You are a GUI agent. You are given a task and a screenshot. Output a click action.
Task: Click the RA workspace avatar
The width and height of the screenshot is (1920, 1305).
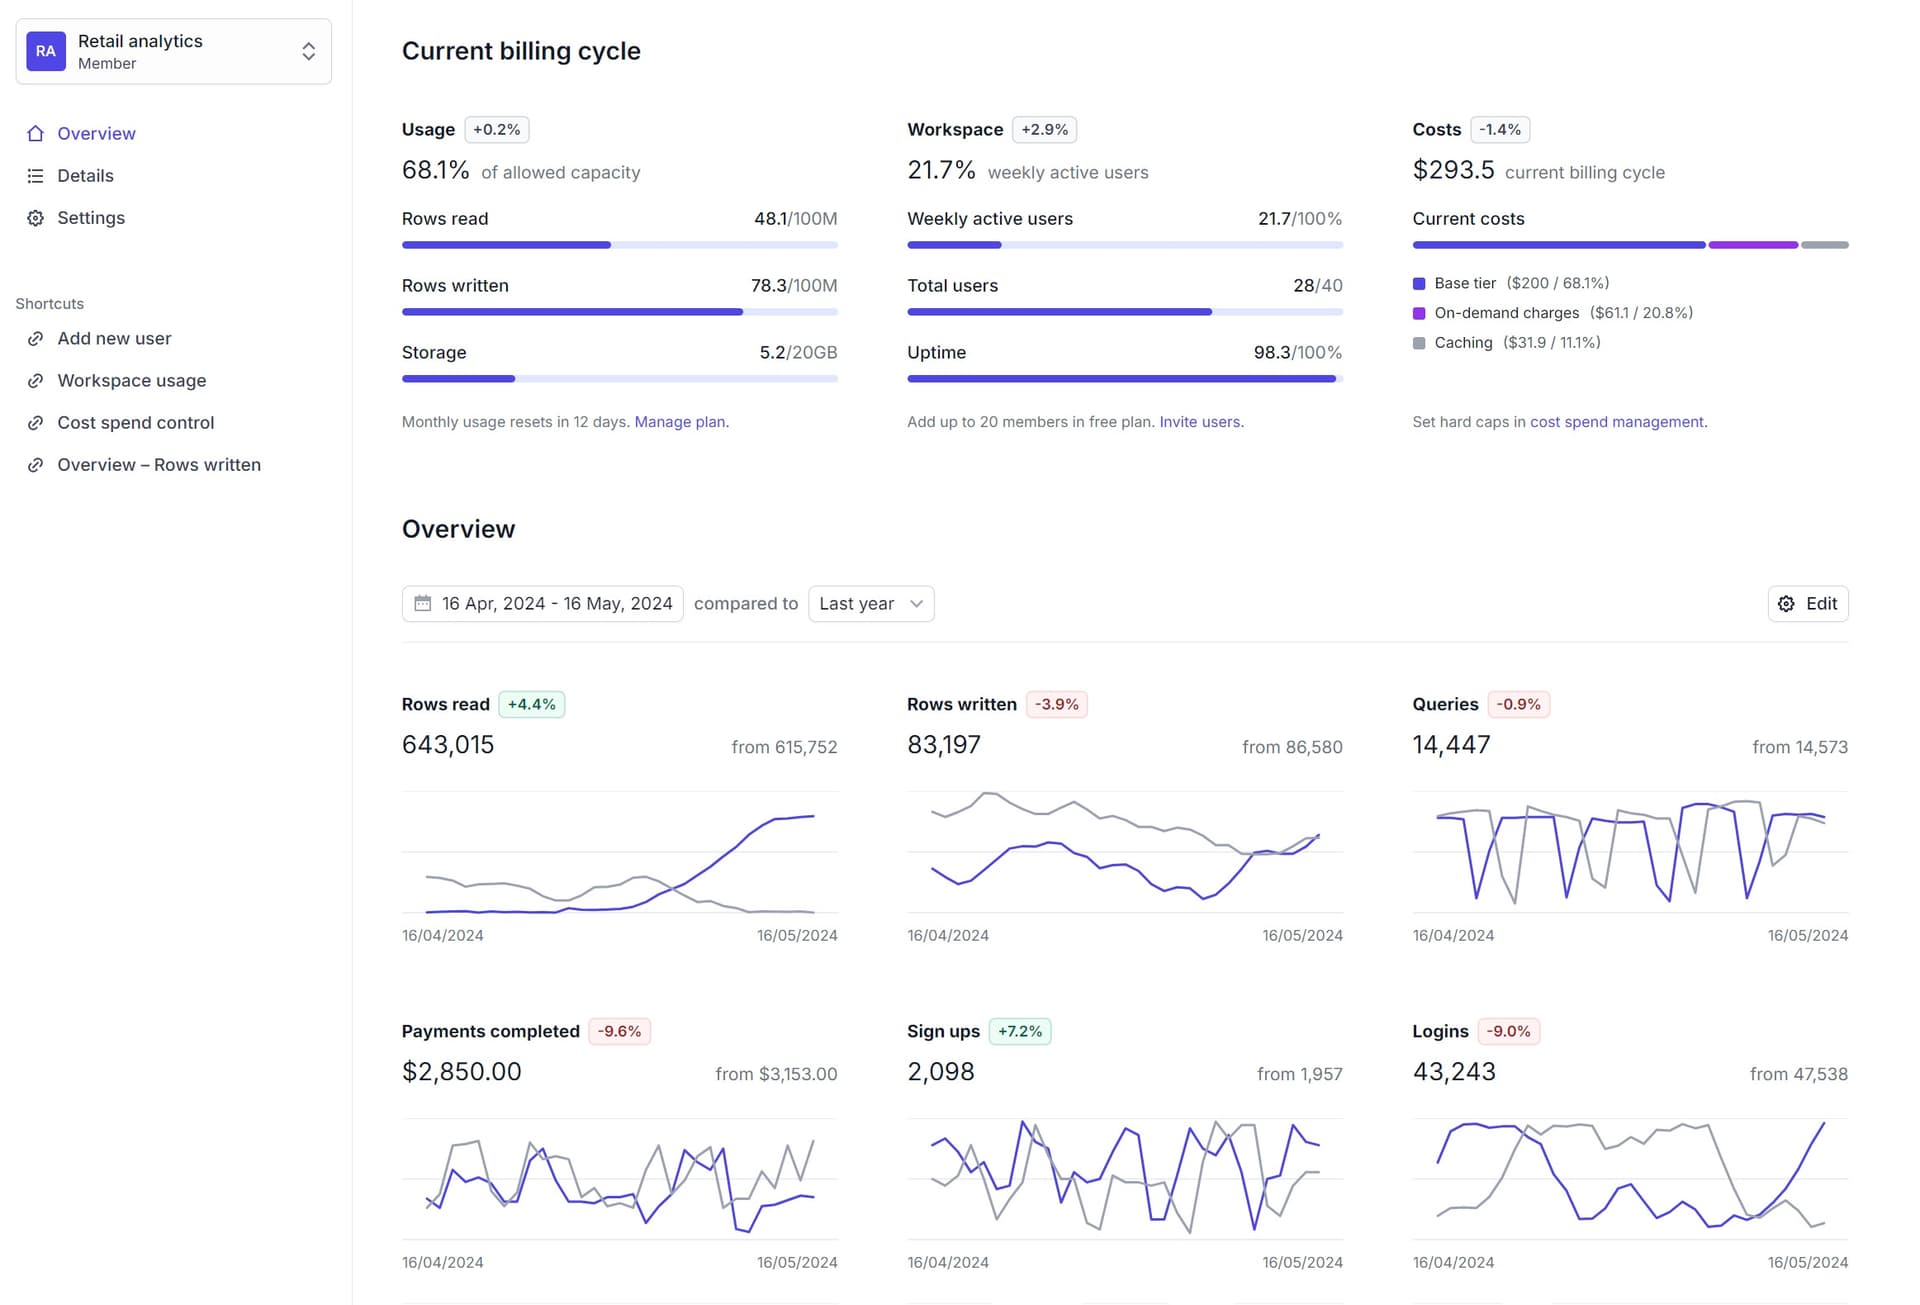point(46,51)
